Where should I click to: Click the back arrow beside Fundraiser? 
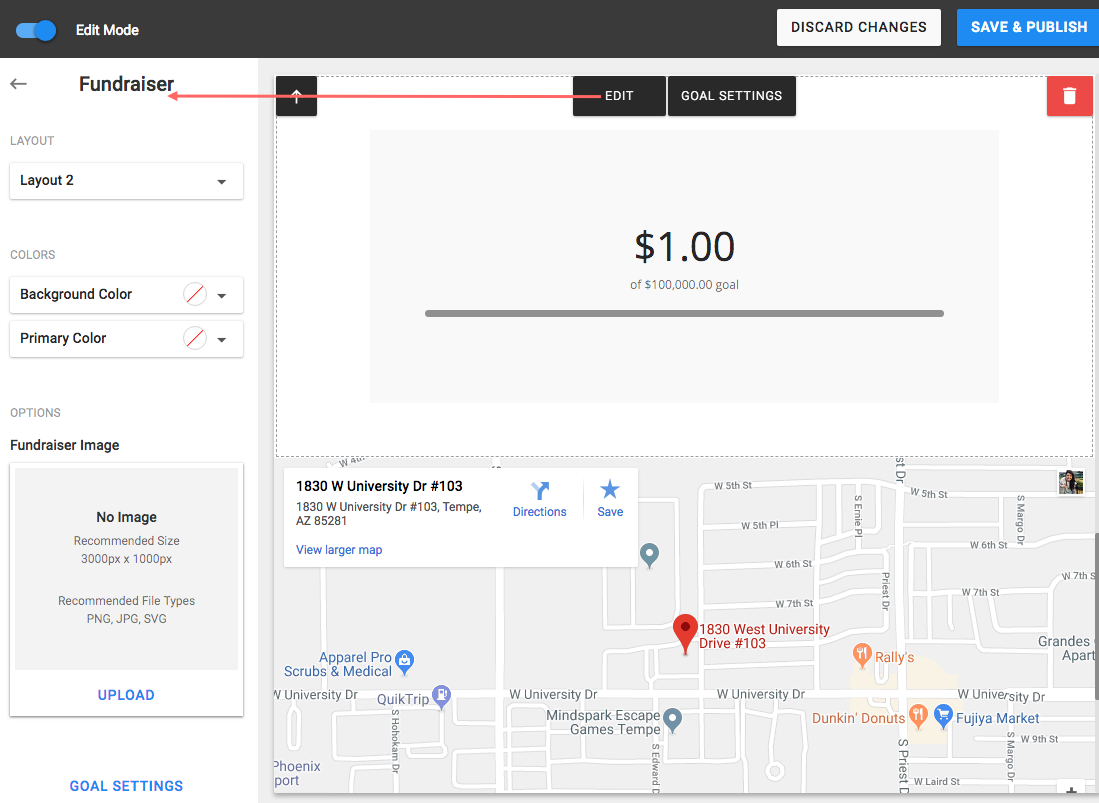click(19, 84)
